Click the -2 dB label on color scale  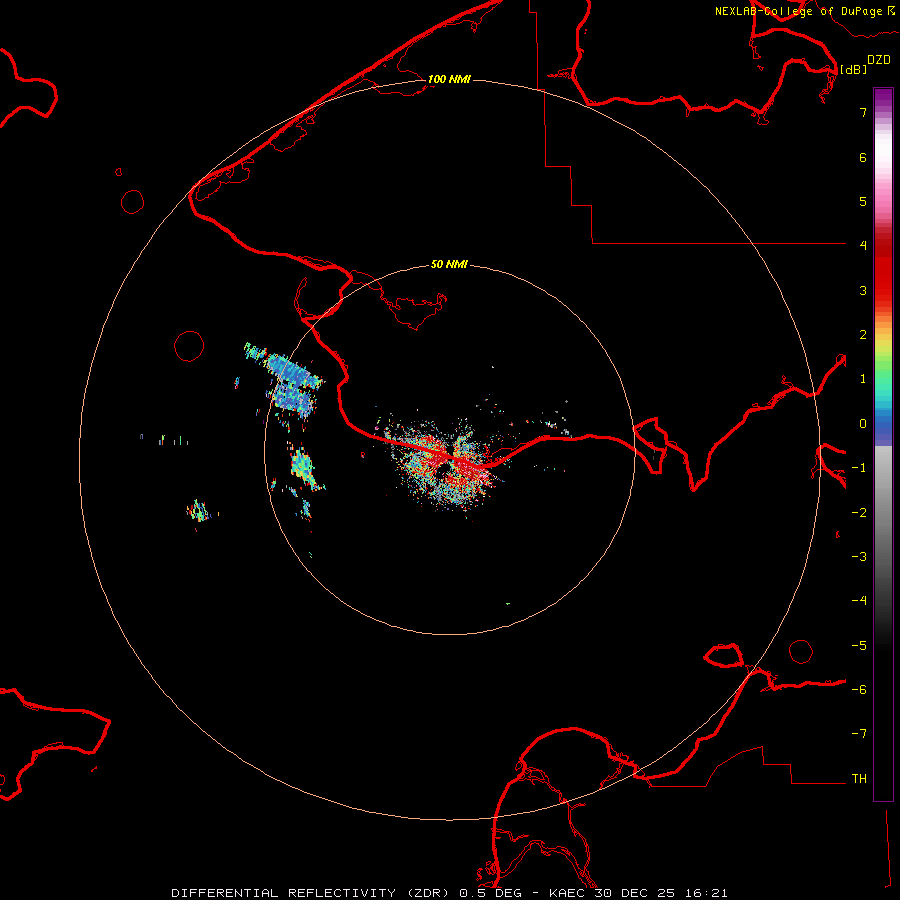(859, 513)
